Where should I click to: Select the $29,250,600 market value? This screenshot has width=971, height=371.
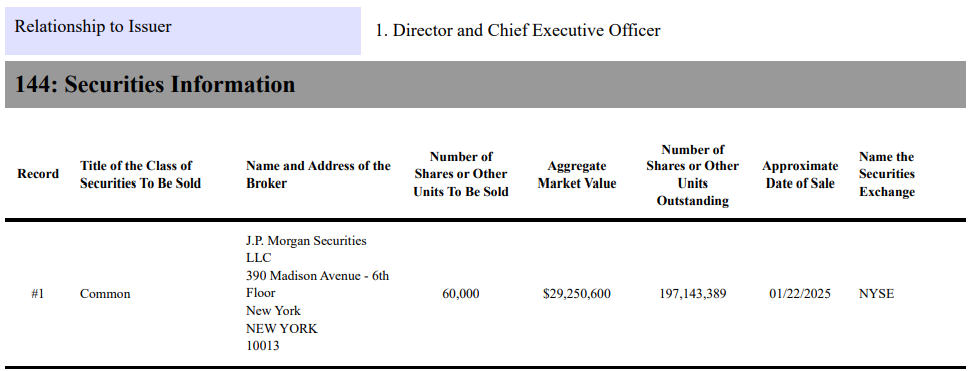[577, 294]
